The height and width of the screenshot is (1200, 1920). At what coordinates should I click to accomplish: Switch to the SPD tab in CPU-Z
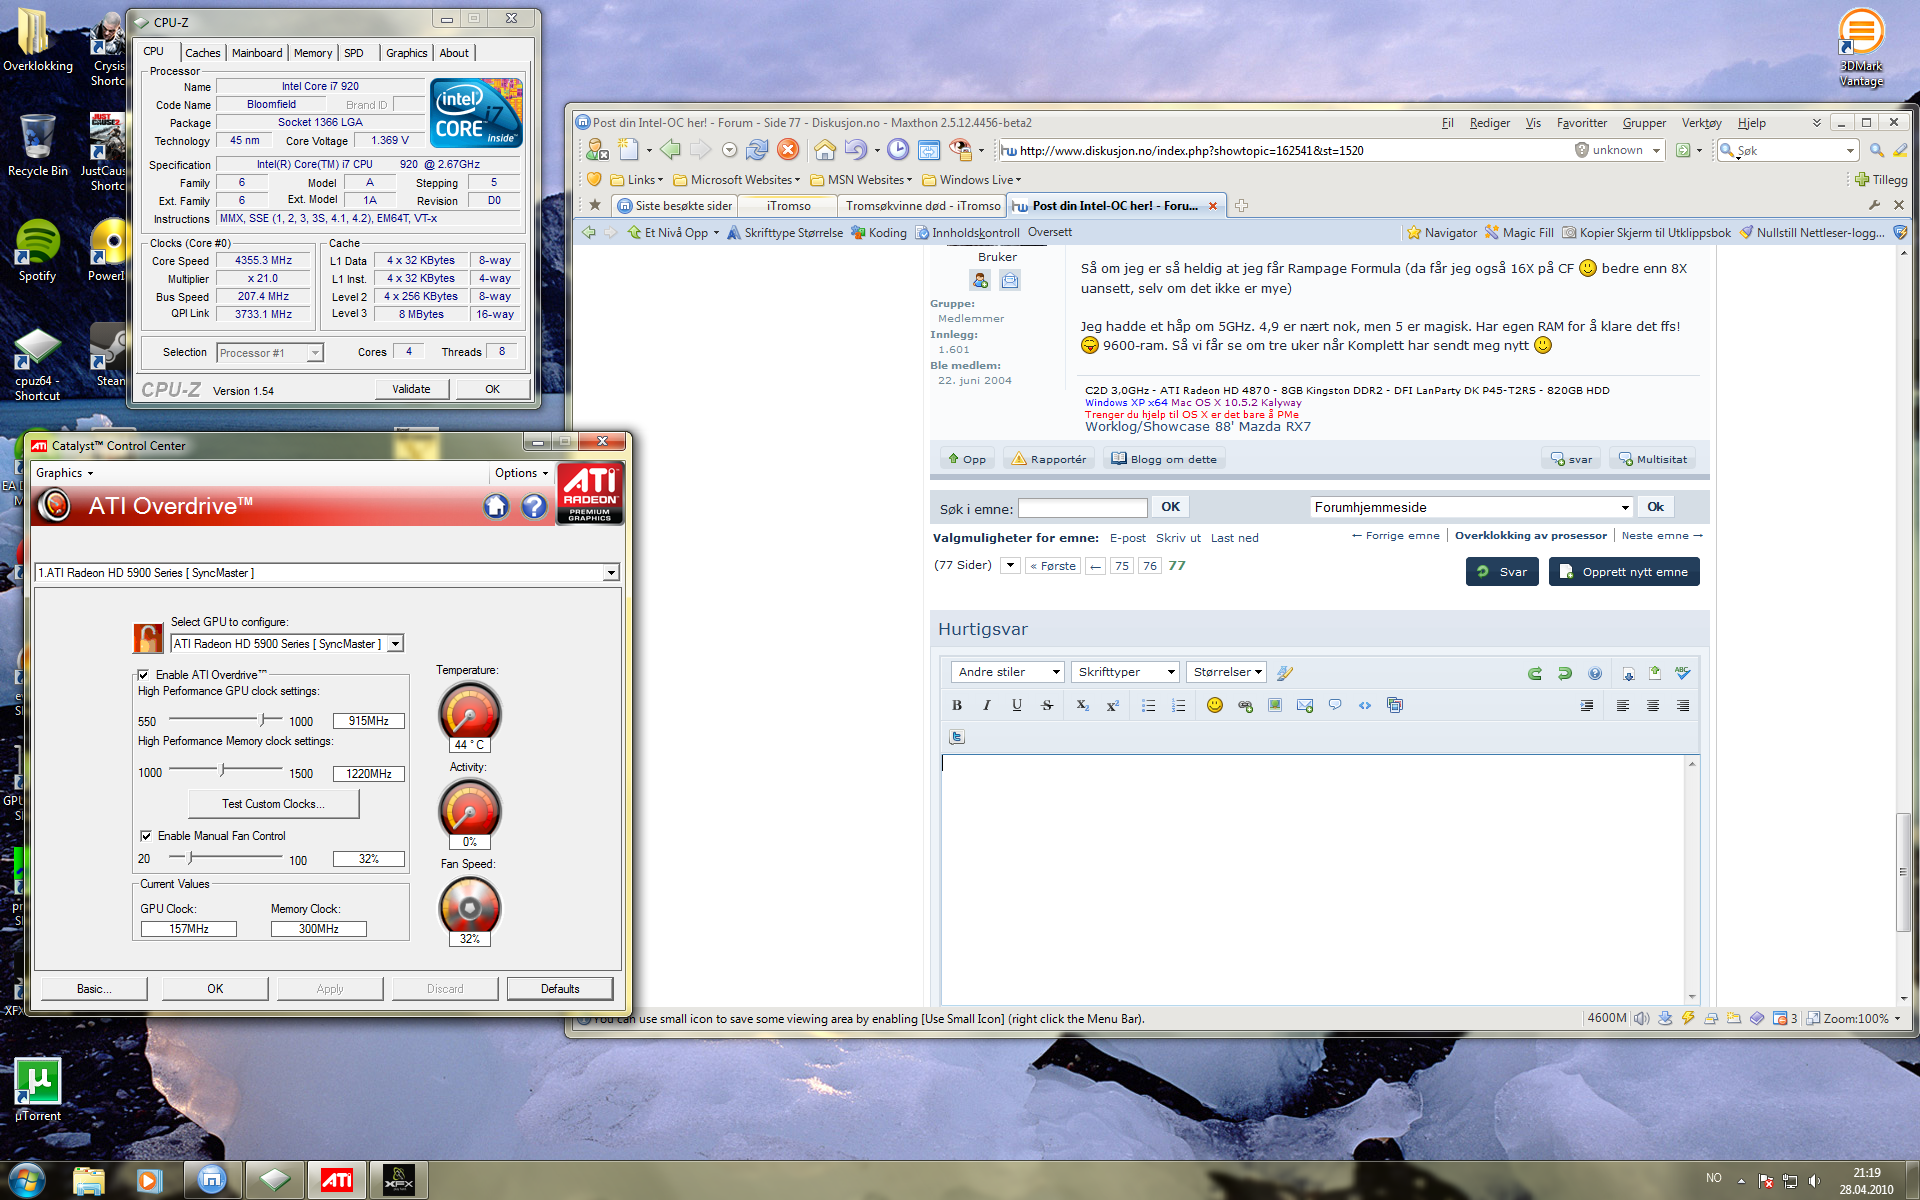pyautogui.click(x=354, y=53)
